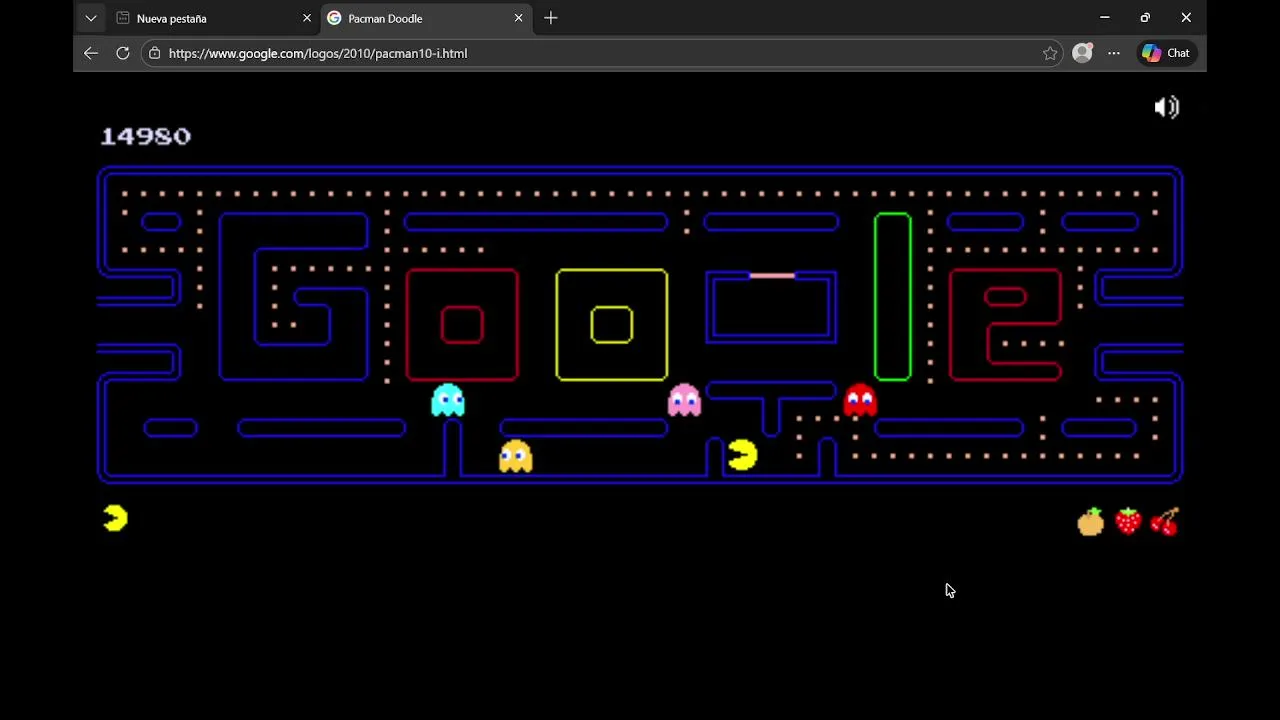
Task: Click the red ghost Blinky
Action: pos(860,400)
